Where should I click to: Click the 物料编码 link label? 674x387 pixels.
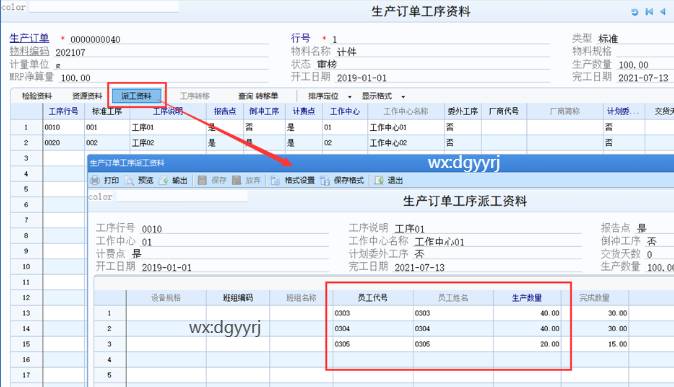click(29, 51)
